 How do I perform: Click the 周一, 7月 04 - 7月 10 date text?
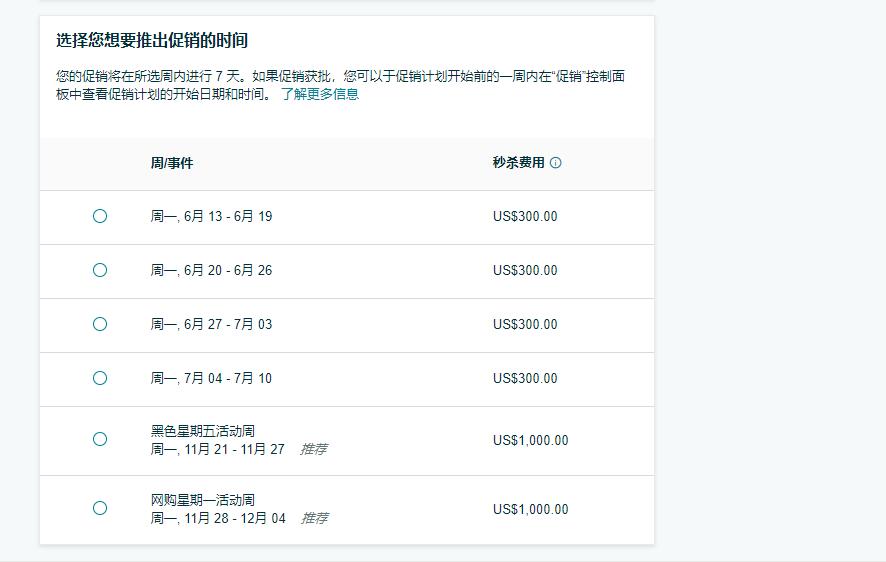tap(211, 378)
